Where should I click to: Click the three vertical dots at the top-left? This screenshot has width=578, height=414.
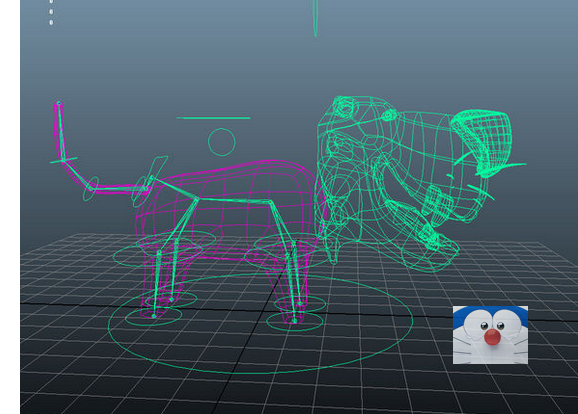point(51,12)
